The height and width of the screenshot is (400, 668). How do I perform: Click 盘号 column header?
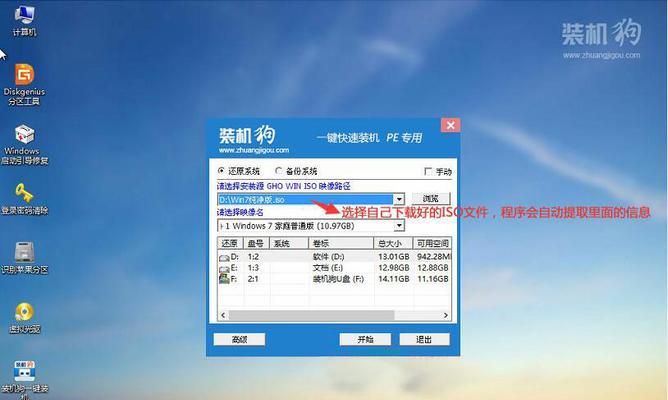tap(256, 243)
